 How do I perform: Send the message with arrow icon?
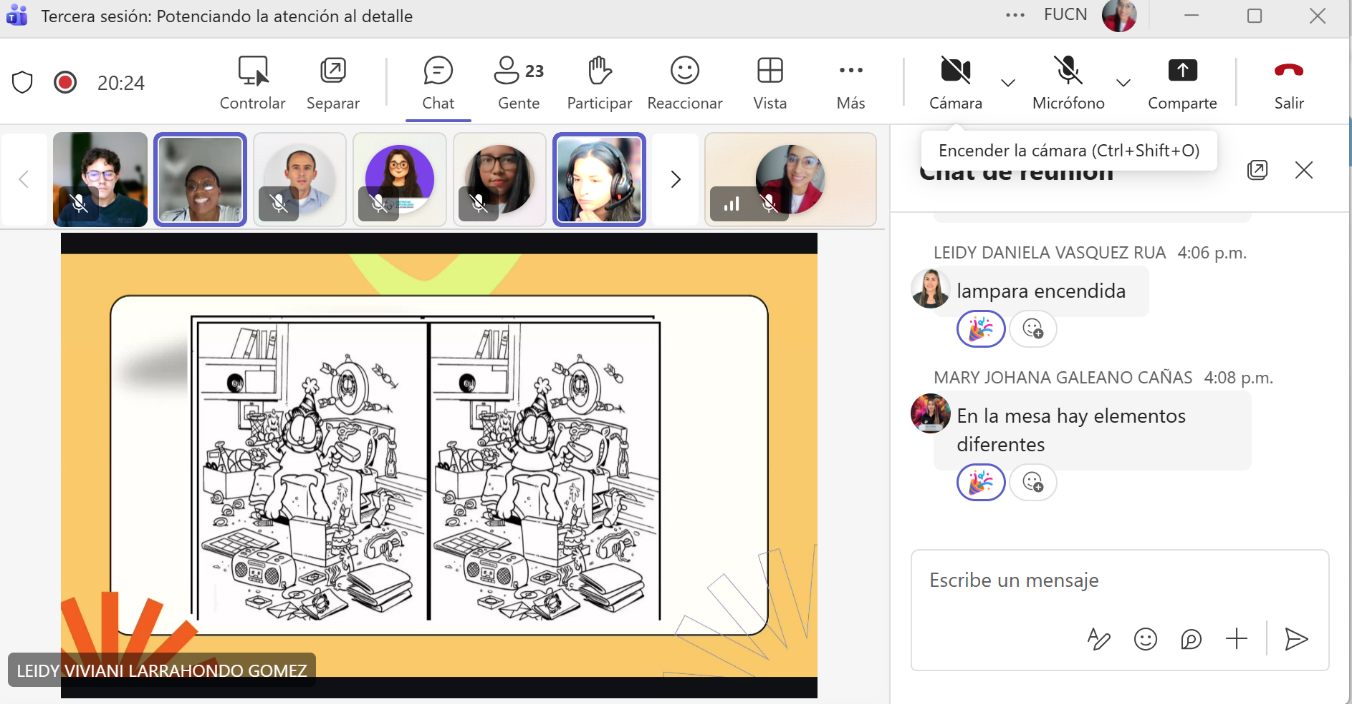coord(1296,639)
